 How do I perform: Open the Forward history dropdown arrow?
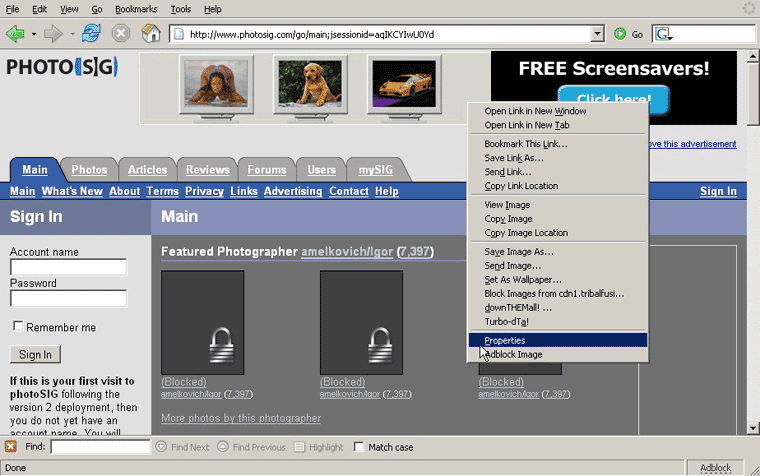(x=72, y=34)
